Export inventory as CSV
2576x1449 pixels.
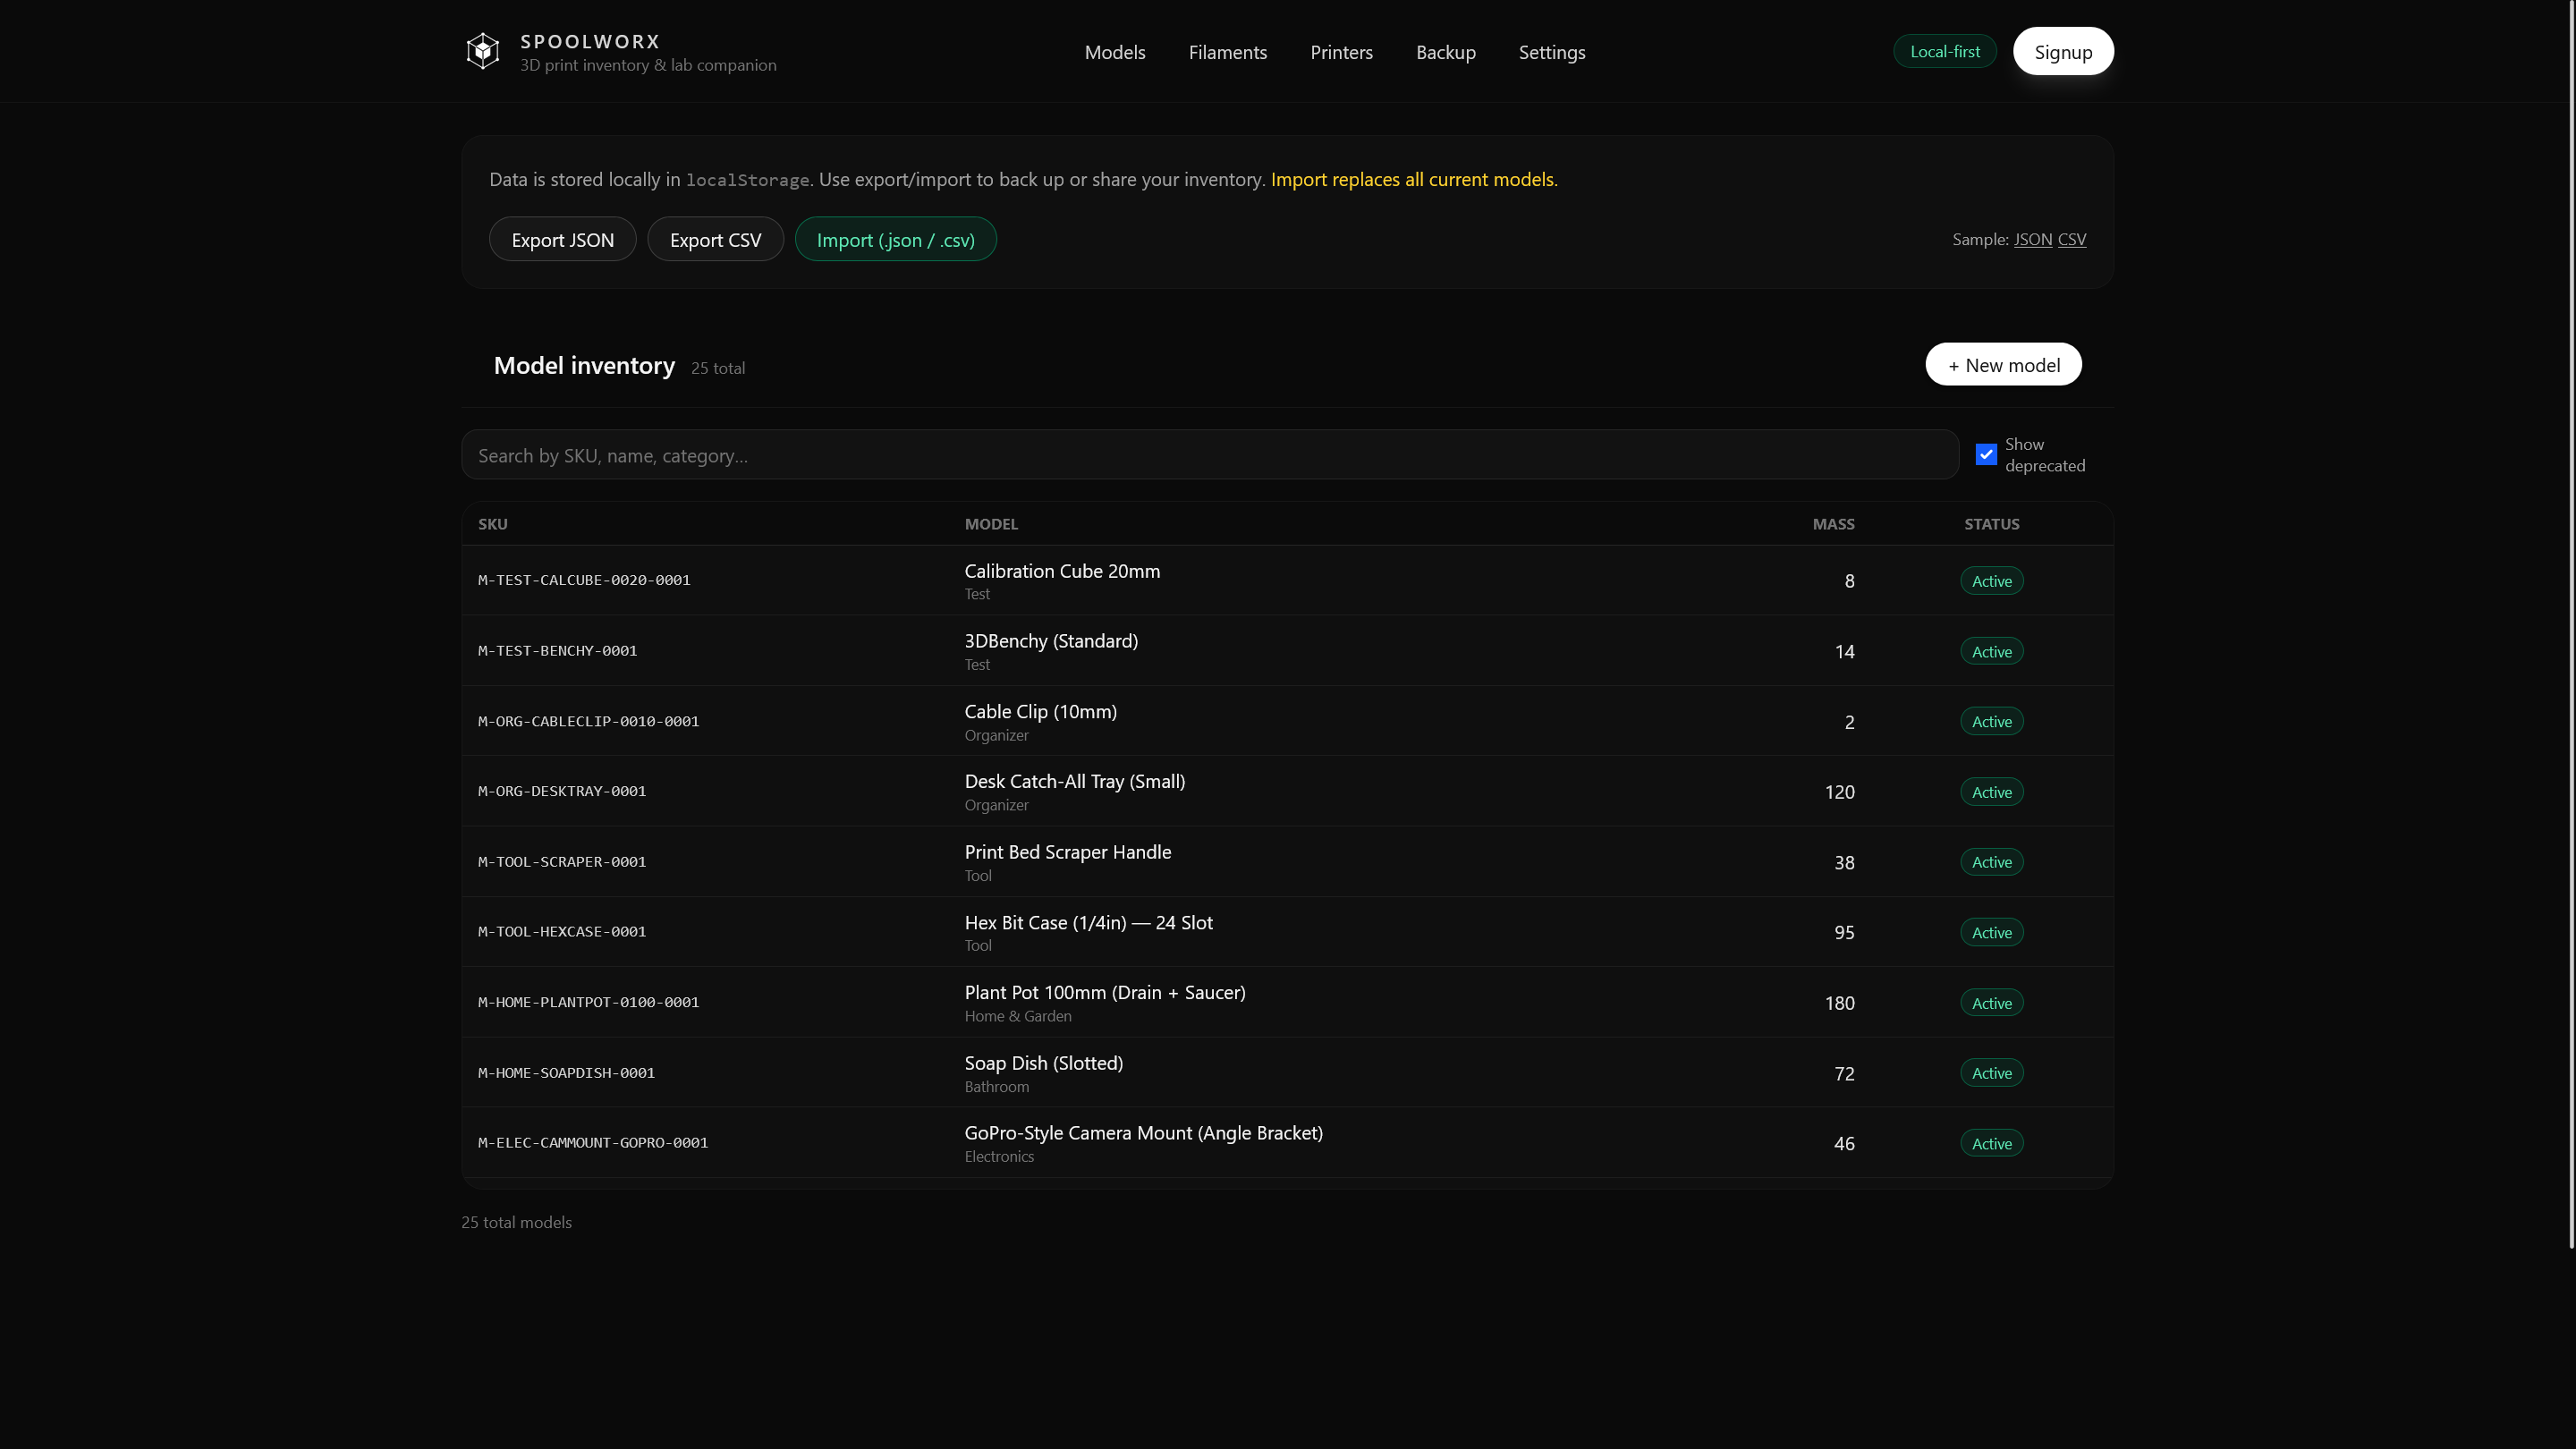(x=715, y=239)
